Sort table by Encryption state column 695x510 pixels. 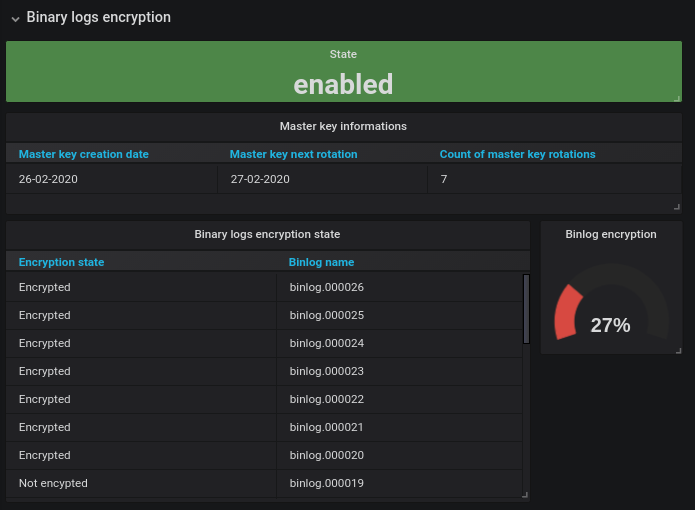[x=62, y=262]
